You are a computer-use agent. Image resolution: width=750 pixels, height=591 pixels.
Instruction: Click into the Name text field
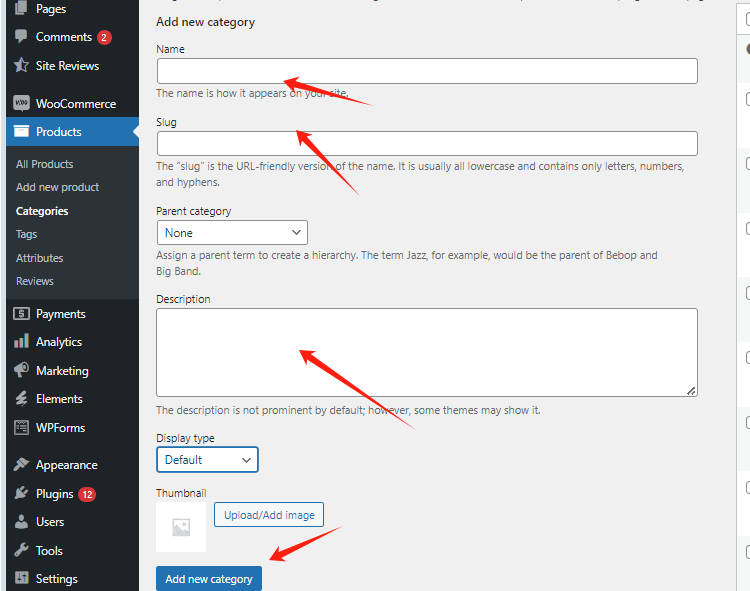(426, 71)
